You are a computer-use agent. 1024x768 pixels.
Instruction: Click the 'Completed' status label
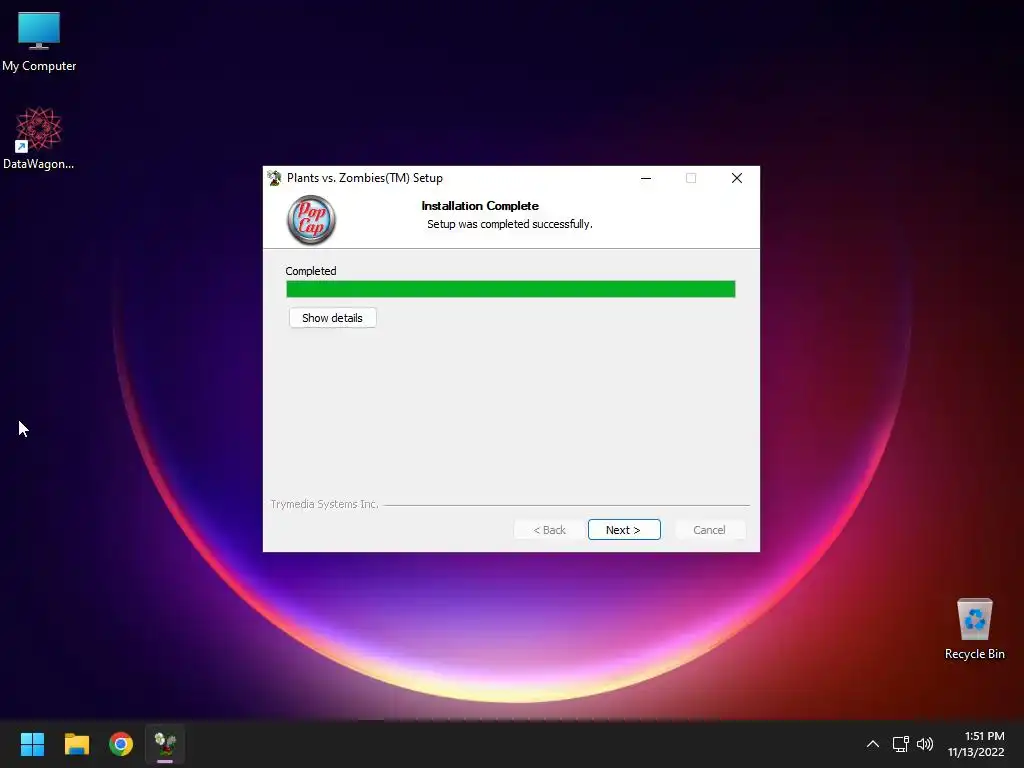tap(311, 271)
